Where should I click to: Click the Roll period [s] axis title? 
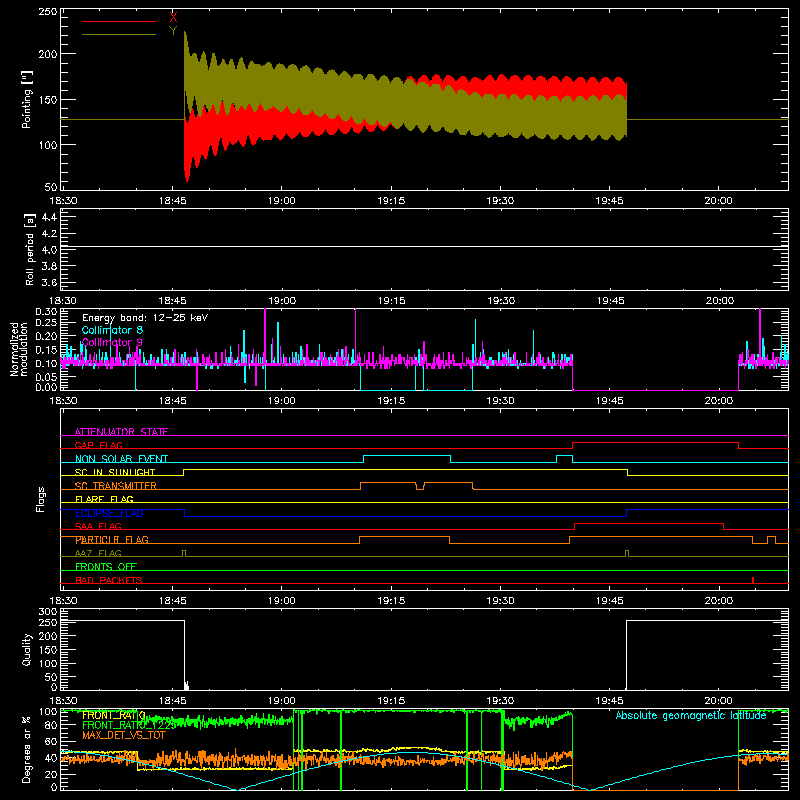coord(30,249)
